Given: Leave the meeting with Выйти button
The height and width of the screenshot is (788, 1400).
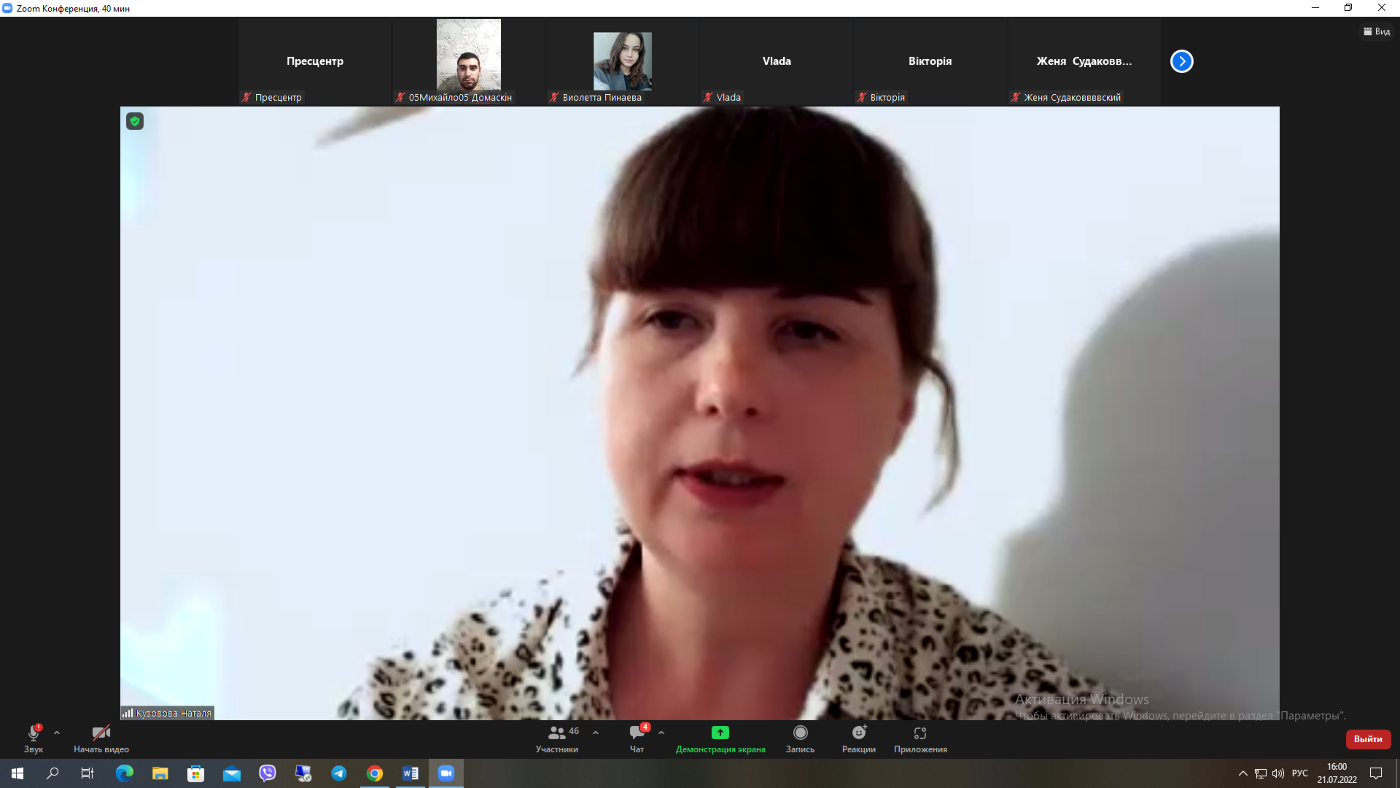Looking at the screenshot, I should 1368,739.
